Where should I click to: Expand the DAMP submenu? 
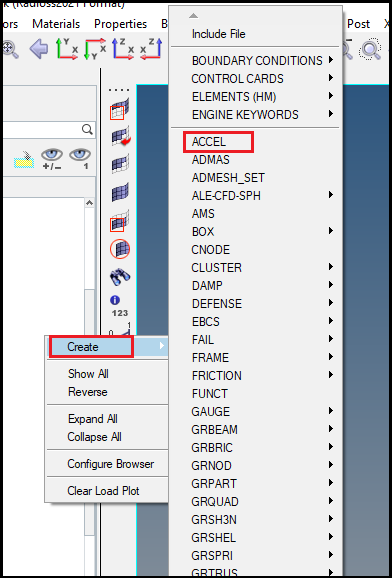[x=256, y=286]
